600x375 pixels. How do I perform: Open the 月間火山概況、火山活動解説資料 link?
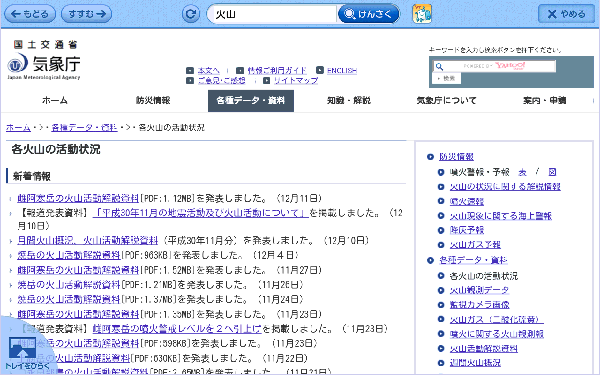point(88,240)
